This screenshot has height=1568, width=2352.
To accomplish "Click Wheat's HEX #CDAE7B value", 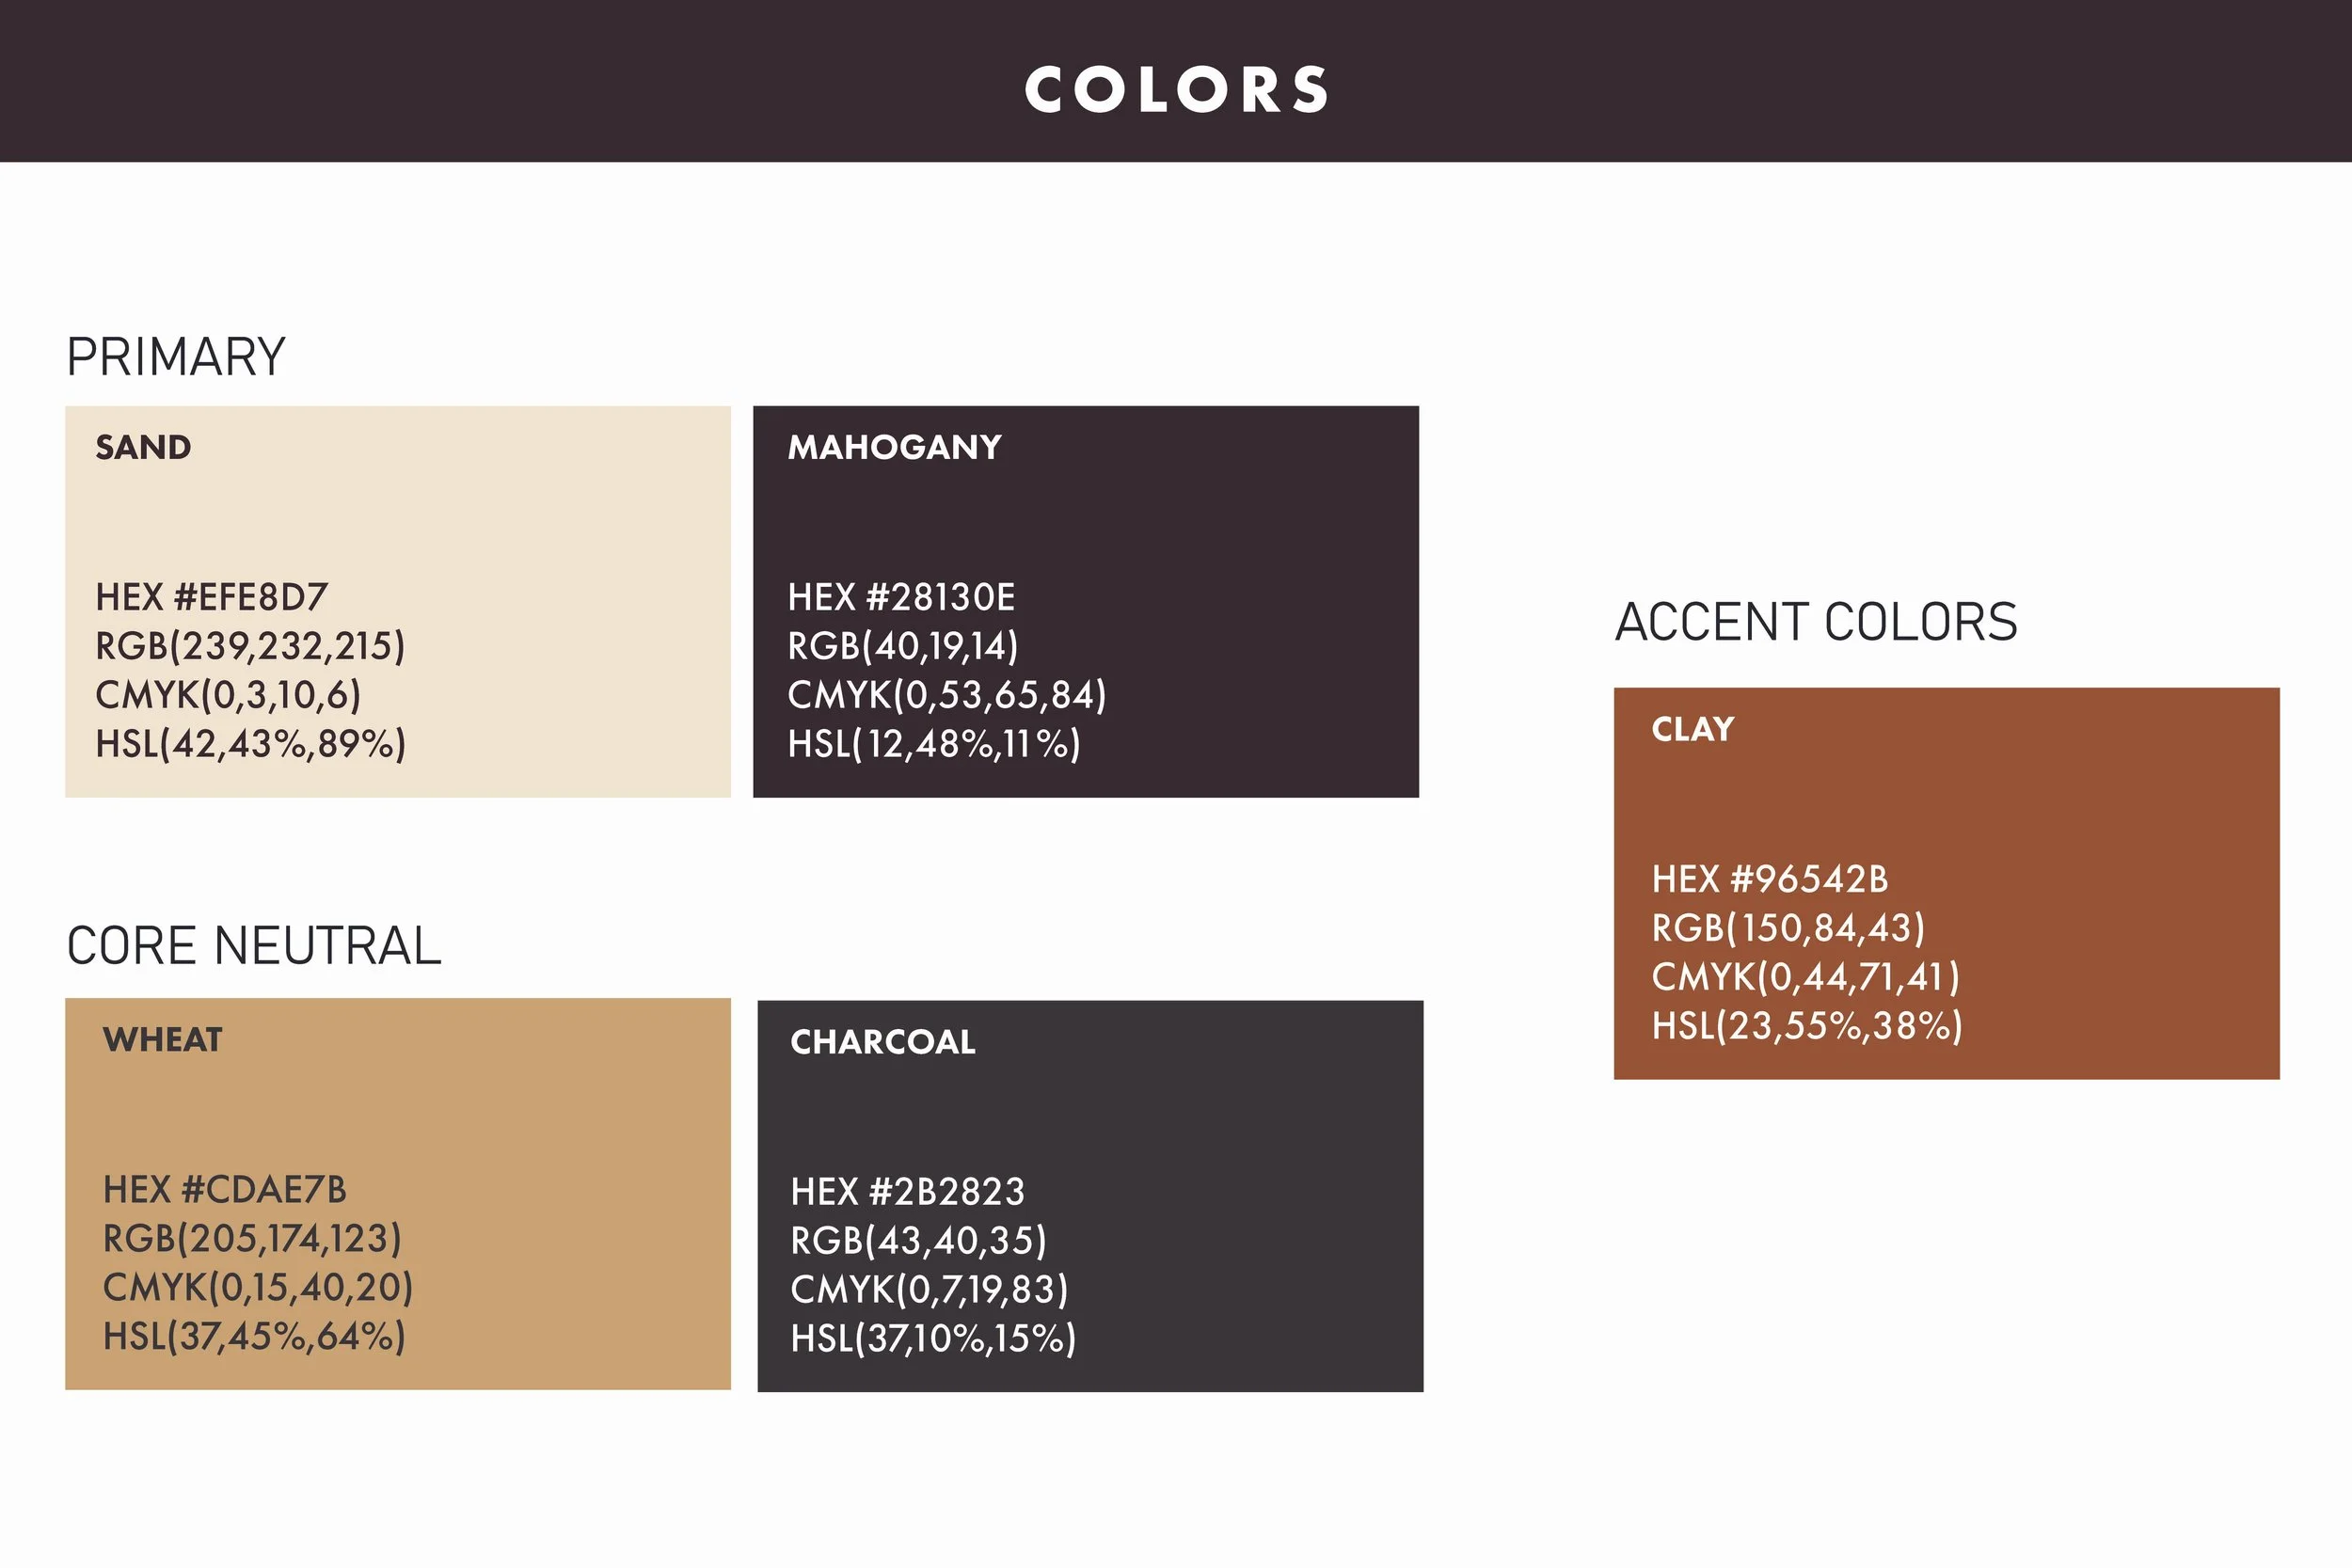I will pyautogui.click(x=225, y=1190).
